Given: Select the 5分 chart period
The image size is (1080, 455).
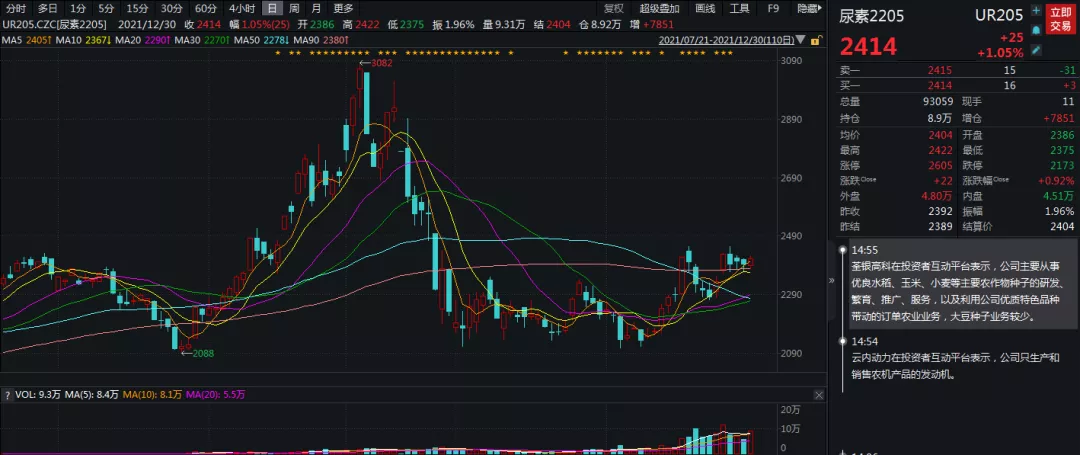Looking at the screenshot, I should click(x=106, y=8).
